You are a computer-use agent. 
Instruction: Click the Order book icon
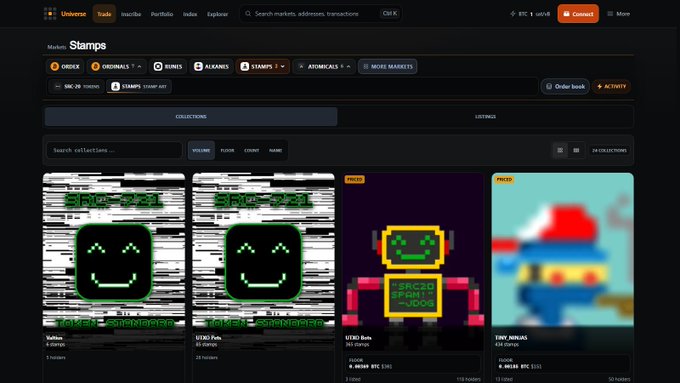(x=549, y=86)
